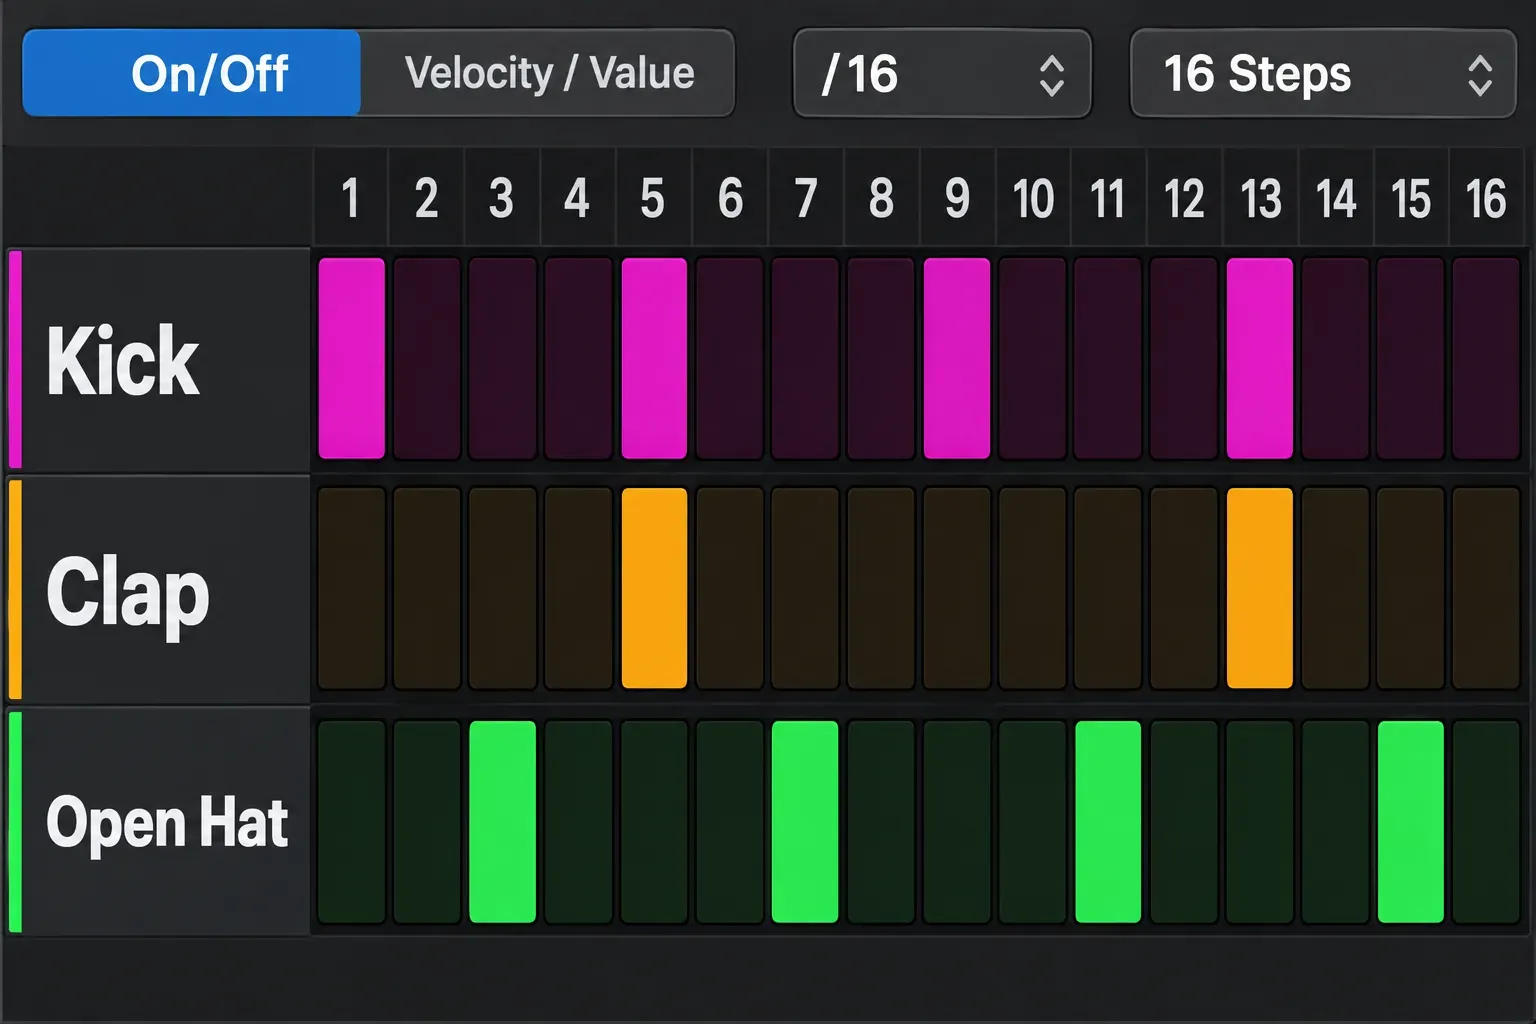Turn off Open Hat step 11

(x=1108, y=821)
